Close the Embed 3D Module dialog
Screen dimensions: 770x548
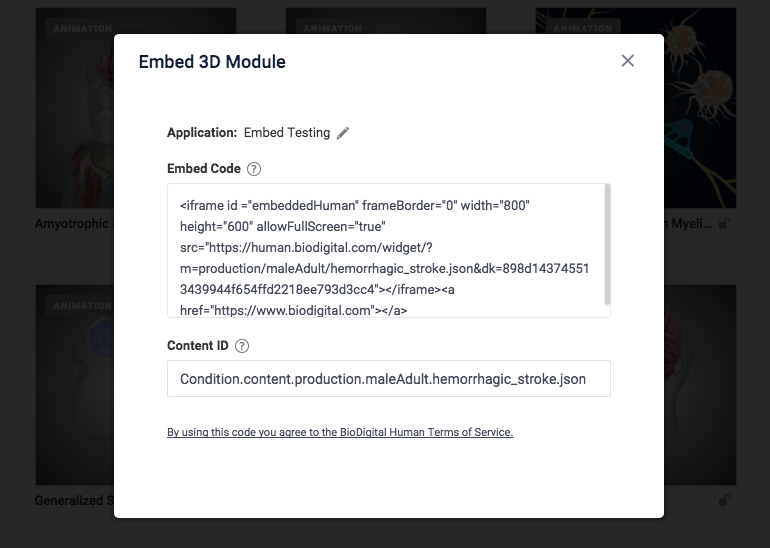[x=628, y=61]
